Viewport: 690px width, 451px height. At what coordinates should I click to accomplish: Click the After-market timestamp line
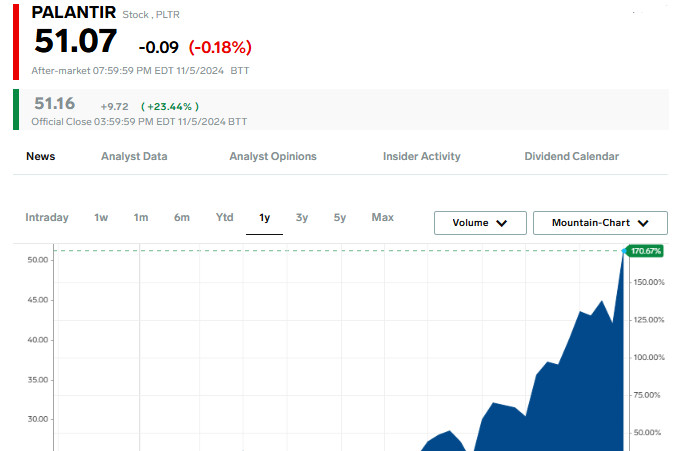point(140,71)
